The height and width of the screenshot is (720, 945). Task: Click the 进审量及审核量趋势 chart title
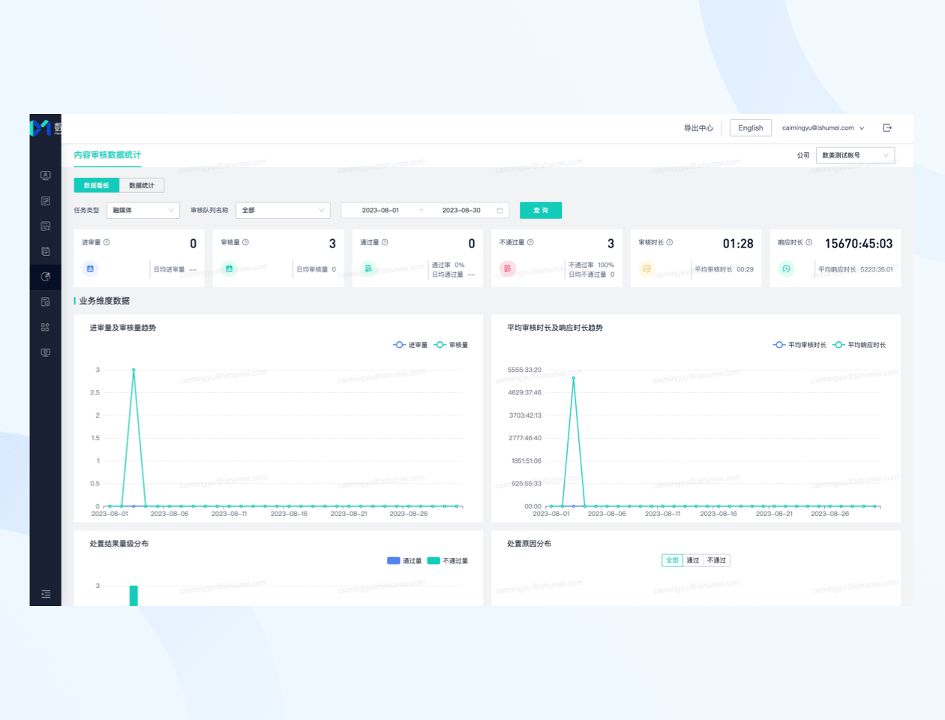pos(123,328)
